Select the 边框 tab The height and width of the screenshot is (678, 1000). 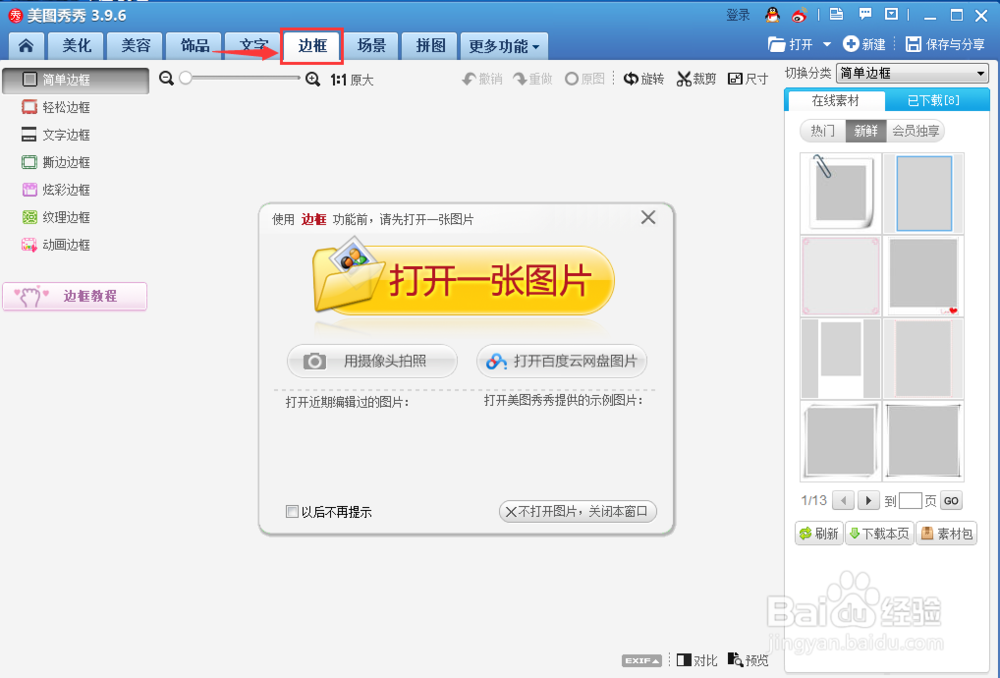point(312,46)
